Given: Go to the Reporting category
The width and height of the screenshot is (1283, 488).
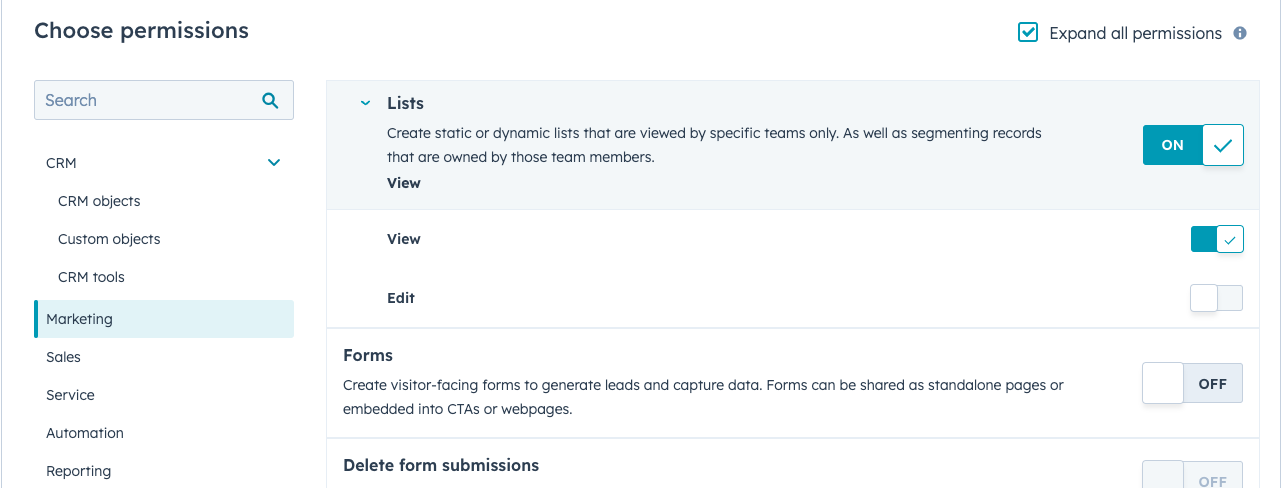Looking at the screenshot, I should [78, 471].
